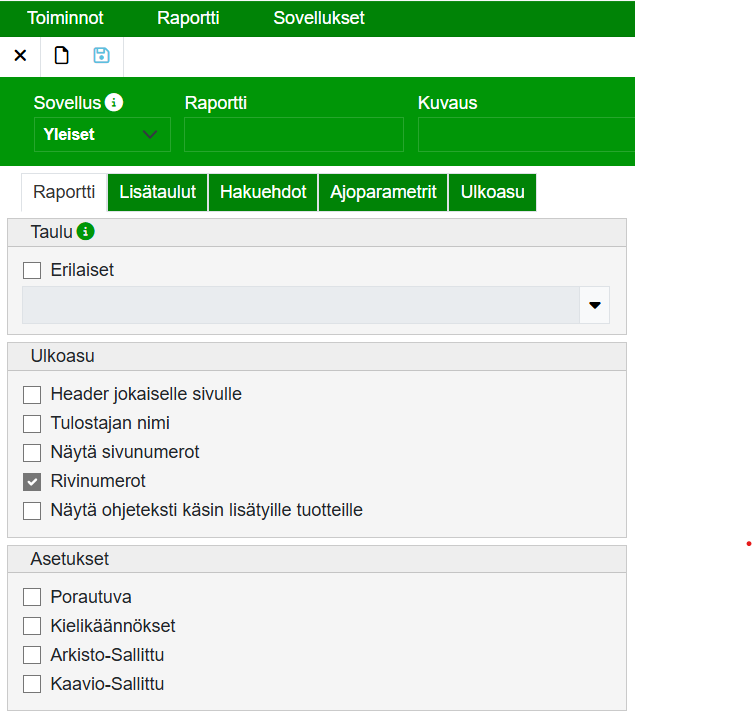Select the Hakuehdot tab
The image size is (753, 717).
[x=263, y=192]
